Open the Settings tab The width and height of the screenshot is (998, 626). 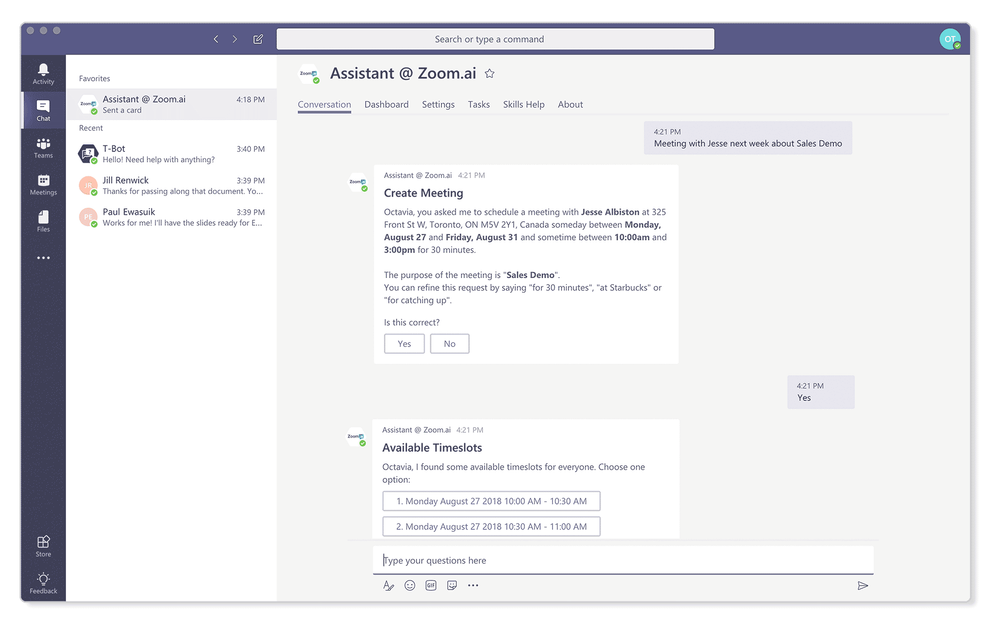[x=438, y=104]
